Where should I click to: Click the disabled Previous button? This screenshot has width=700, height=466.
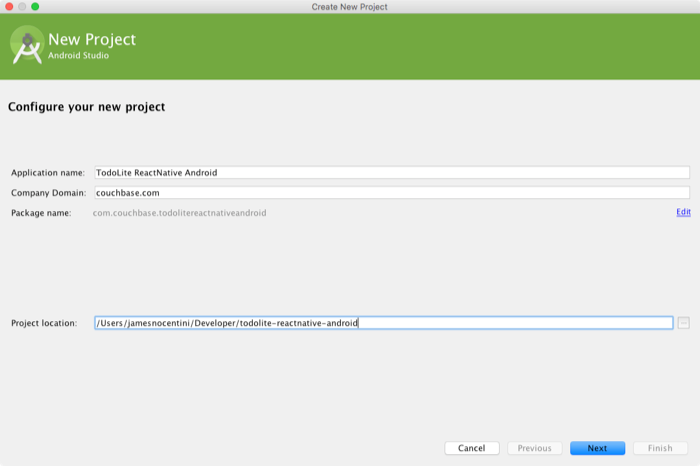click(x=534, y=448)
